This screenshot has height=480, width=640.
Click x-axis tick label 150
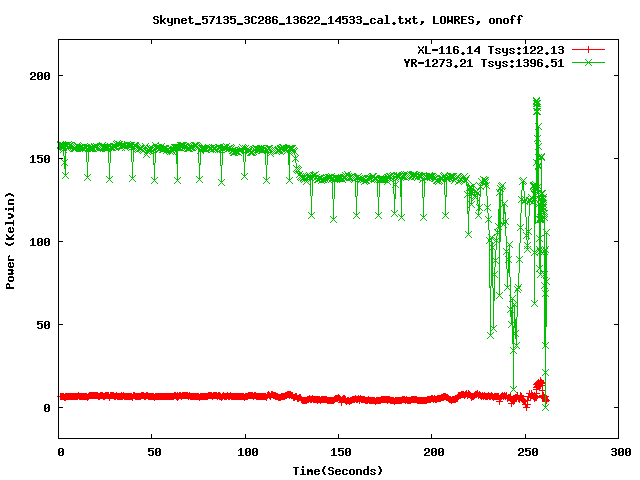[341, 452]
